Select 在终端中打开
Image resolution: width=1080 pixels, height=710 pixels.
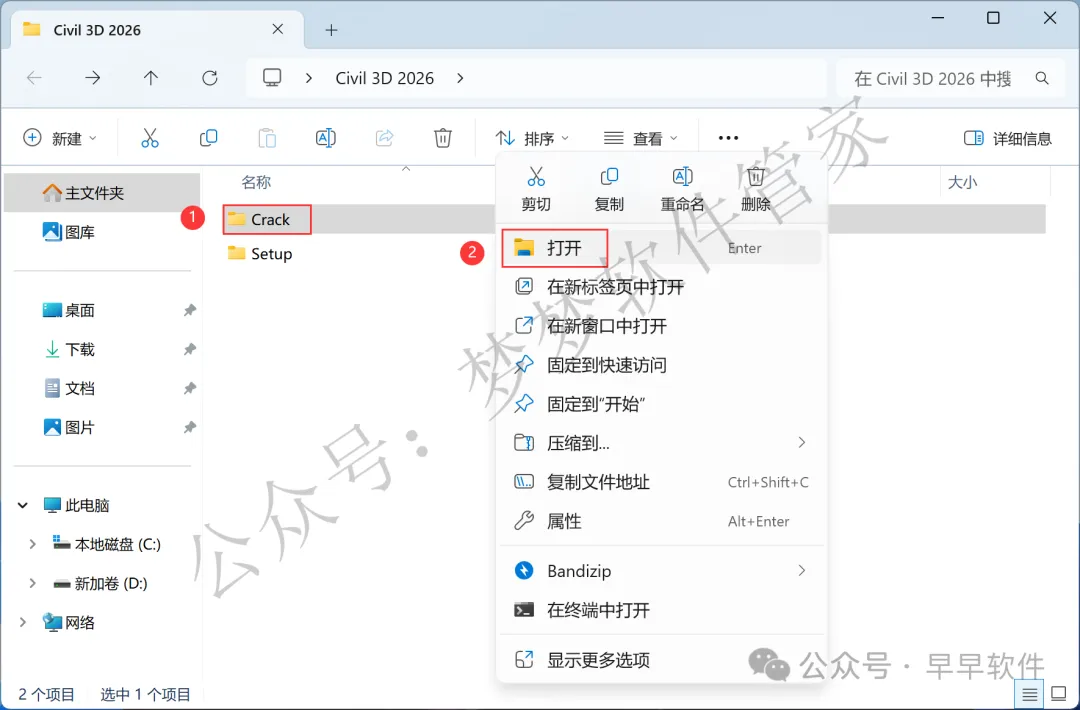[661, 610]
